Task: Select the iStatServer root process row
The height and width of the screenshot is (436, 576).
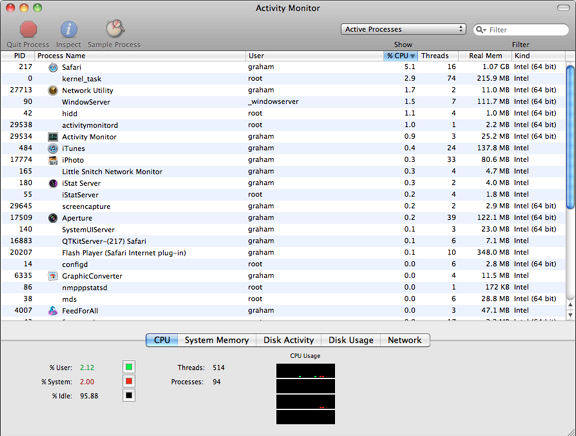Action: coord(283,195)
